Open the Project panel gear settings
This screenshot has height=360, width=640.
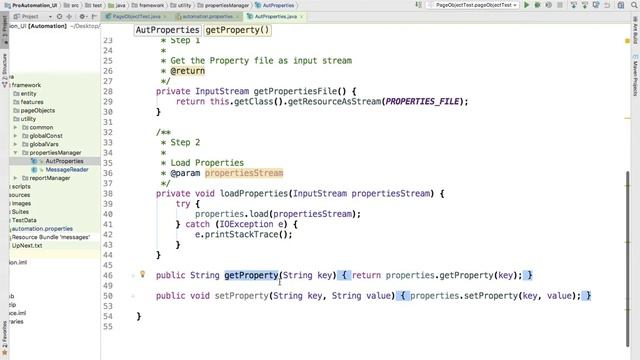[x=83, y=16]
